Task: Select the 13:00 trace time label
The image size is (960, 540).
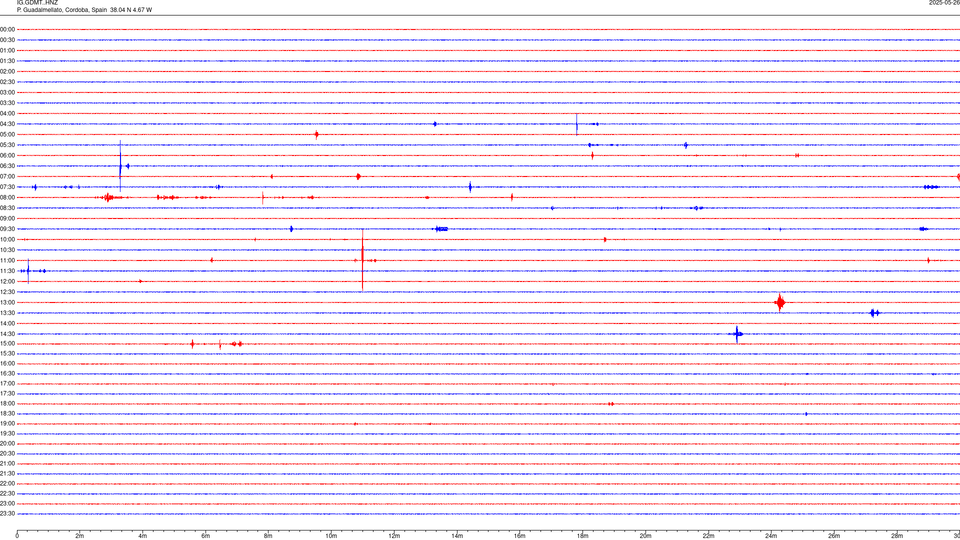Action: [x=7, y=302]
